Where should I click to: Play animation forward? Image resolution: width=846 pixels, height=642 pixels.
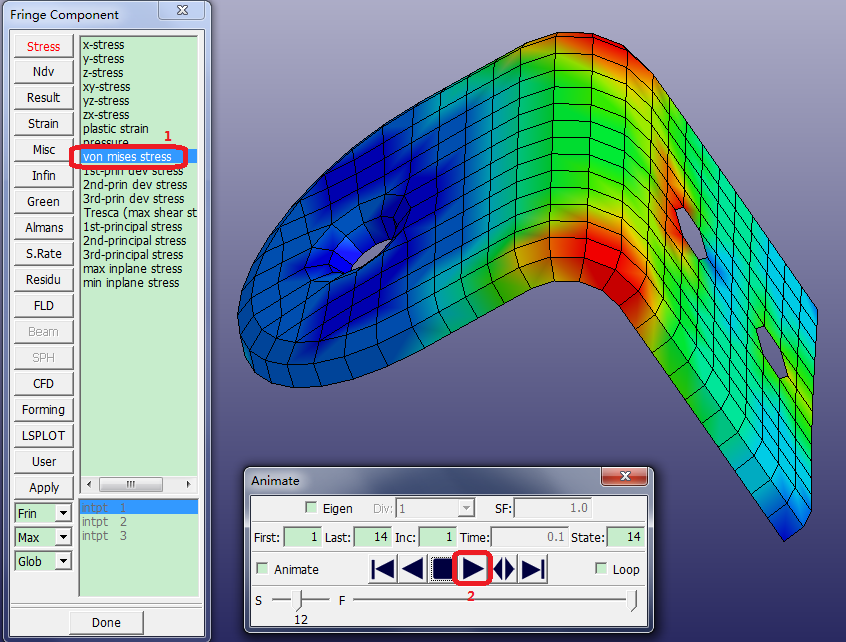click(472, 569)
